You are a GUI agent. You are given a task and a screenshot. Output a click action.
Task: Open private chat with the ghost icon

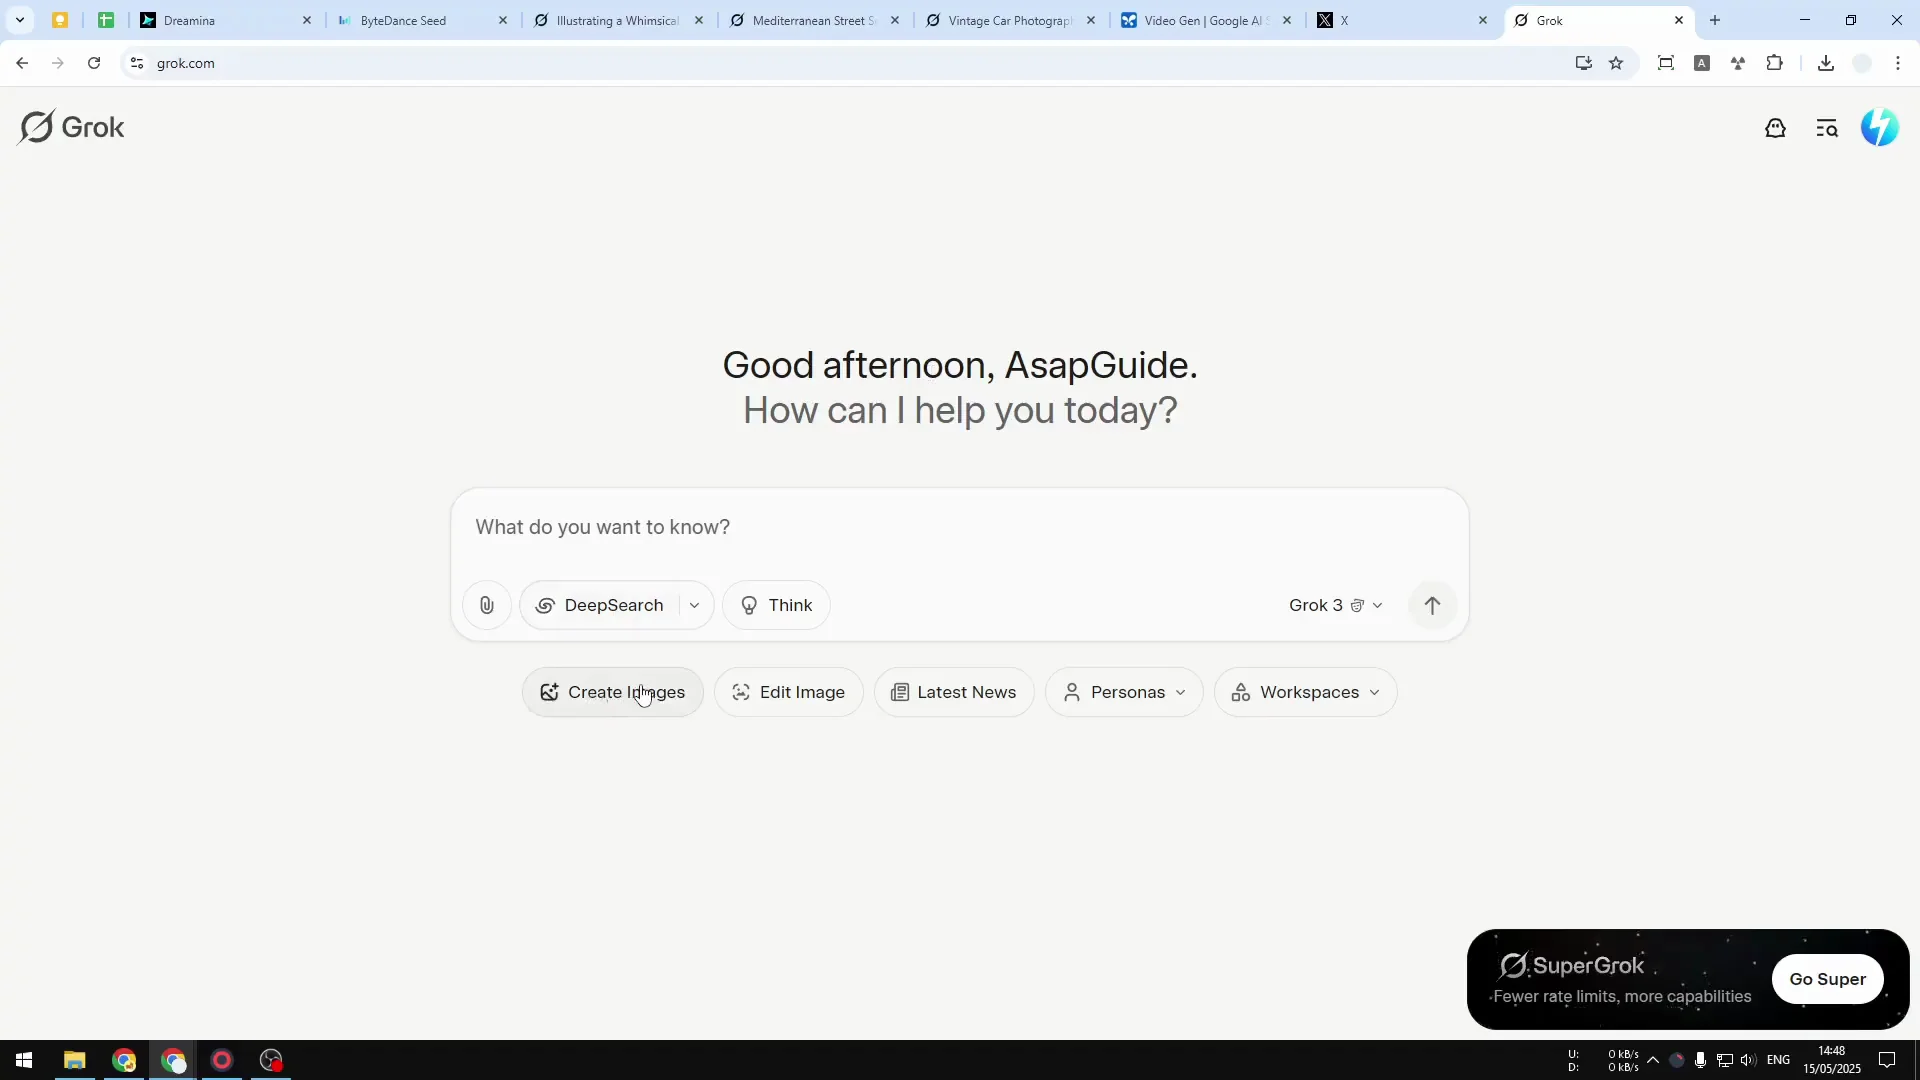coord(1776,128)
